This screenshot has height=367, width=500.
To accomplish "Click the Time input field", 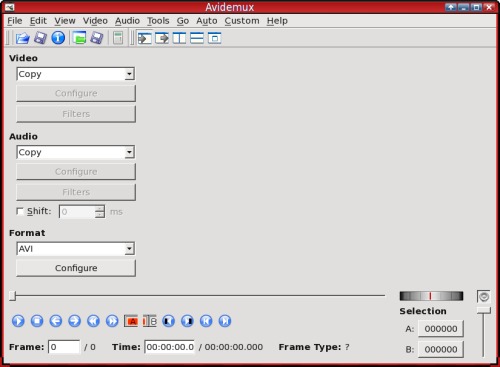I will (169, 347).
